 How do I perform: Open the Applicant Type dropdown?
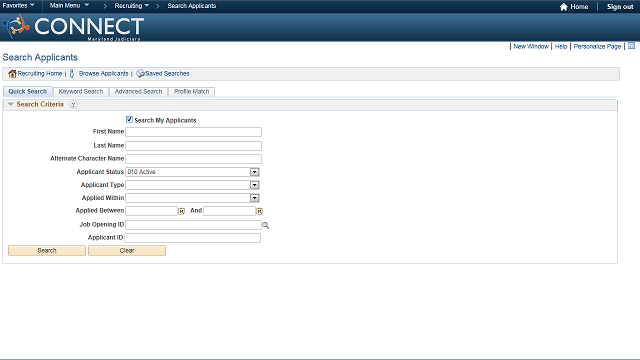click(x=254, y=185)
